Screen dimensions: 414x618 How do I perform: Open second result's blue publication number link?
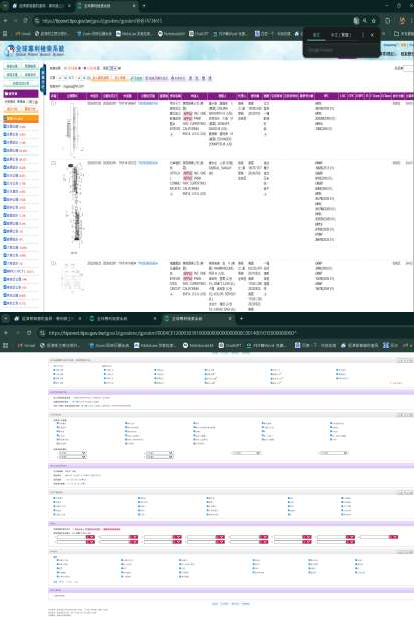[148, 163]
